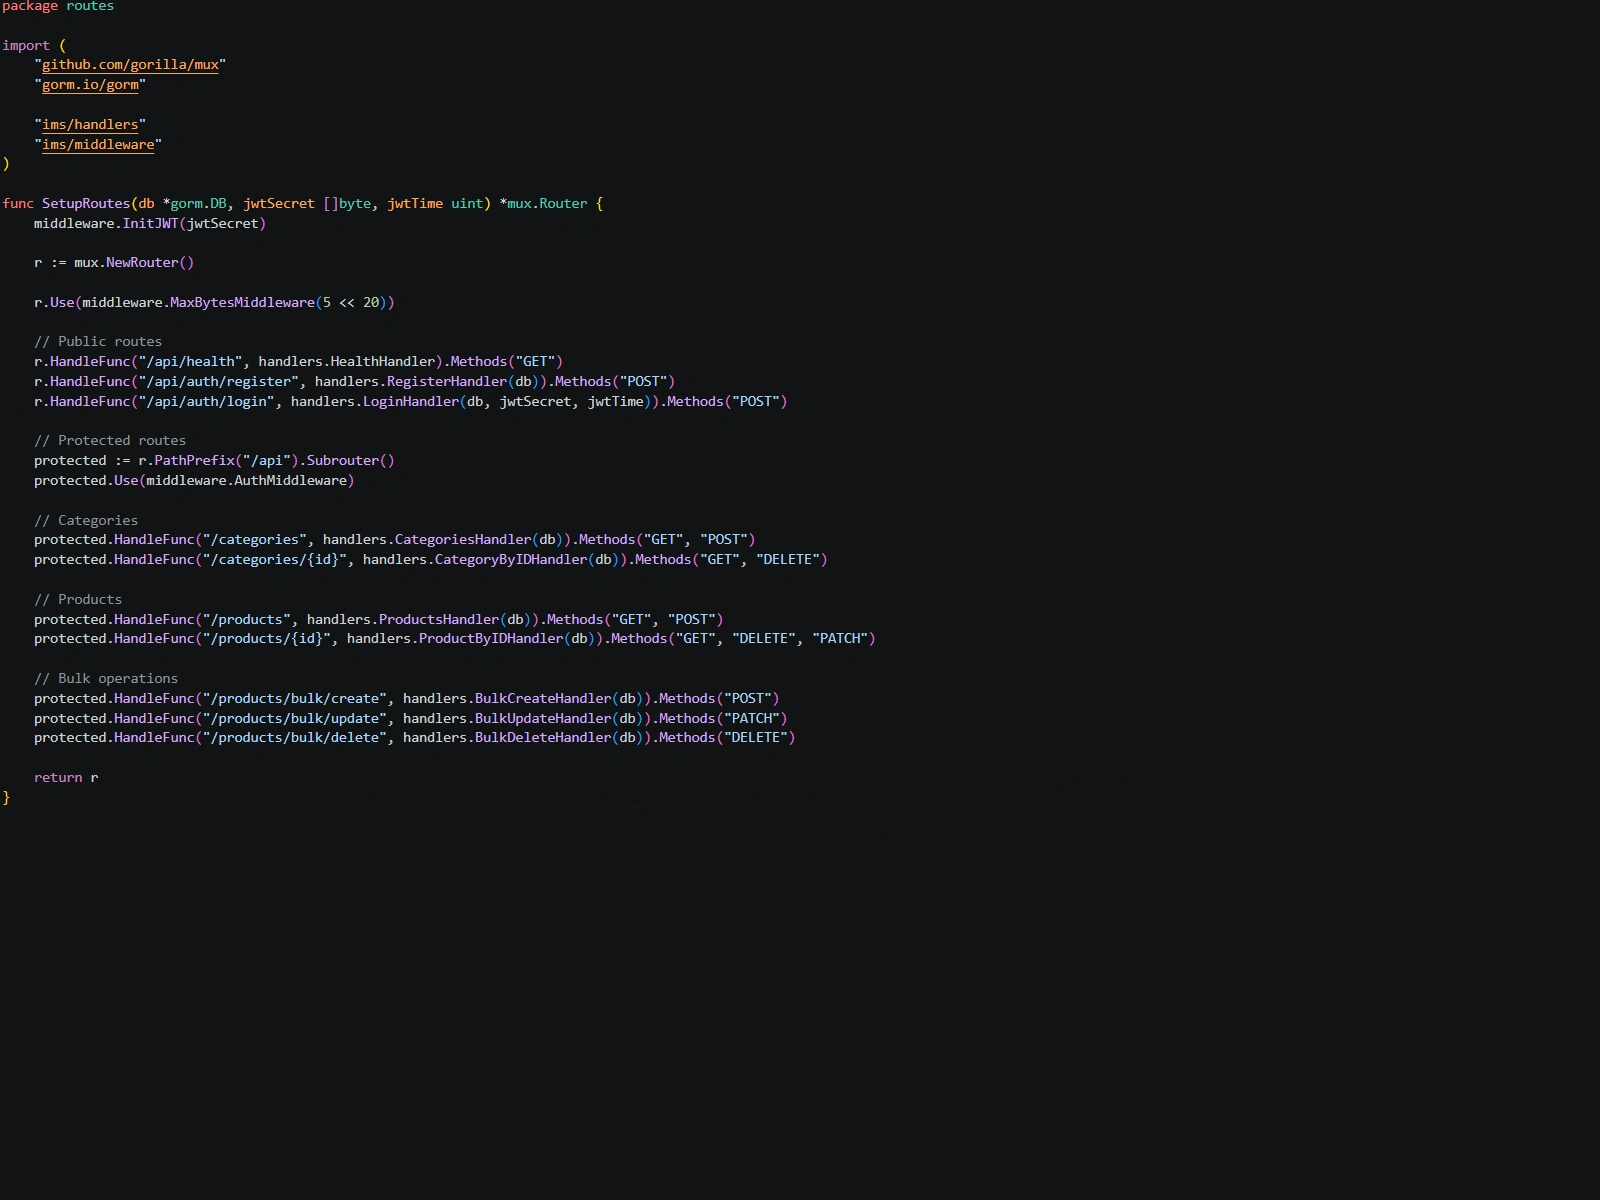1600x1200 pixels.
Task: Click the 'jwtTime uint' parameter in the signature
Action: point(435,203)
